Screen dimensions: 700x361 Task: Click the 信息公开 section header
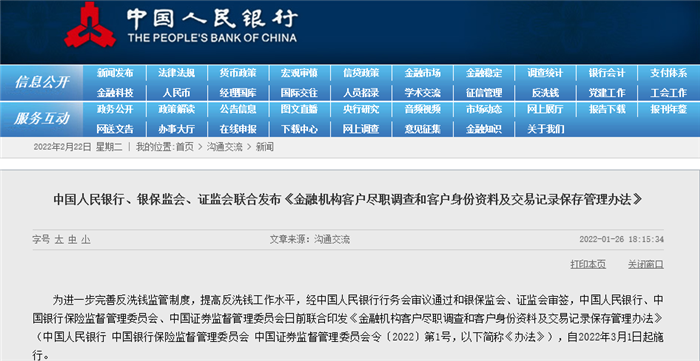(x=42, y=83)
